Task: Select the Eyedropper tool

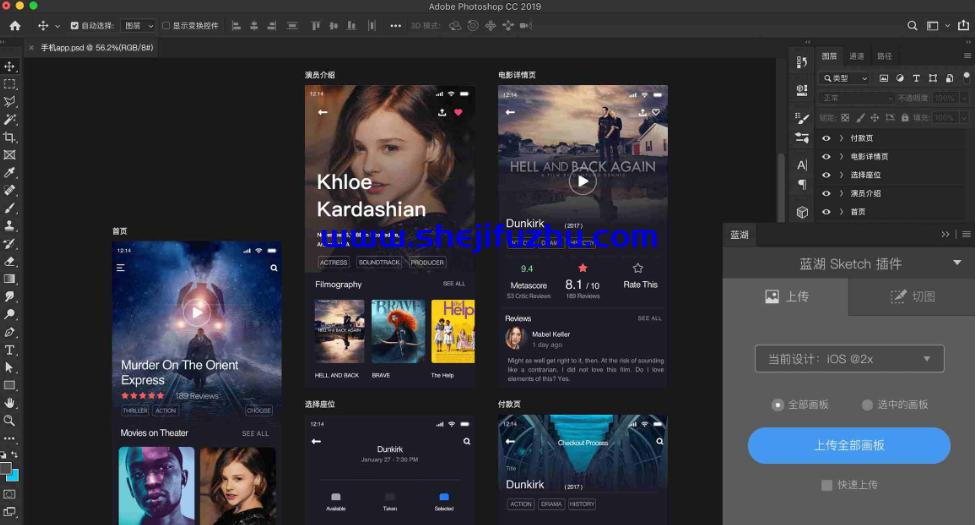Action: coord(9,173)
